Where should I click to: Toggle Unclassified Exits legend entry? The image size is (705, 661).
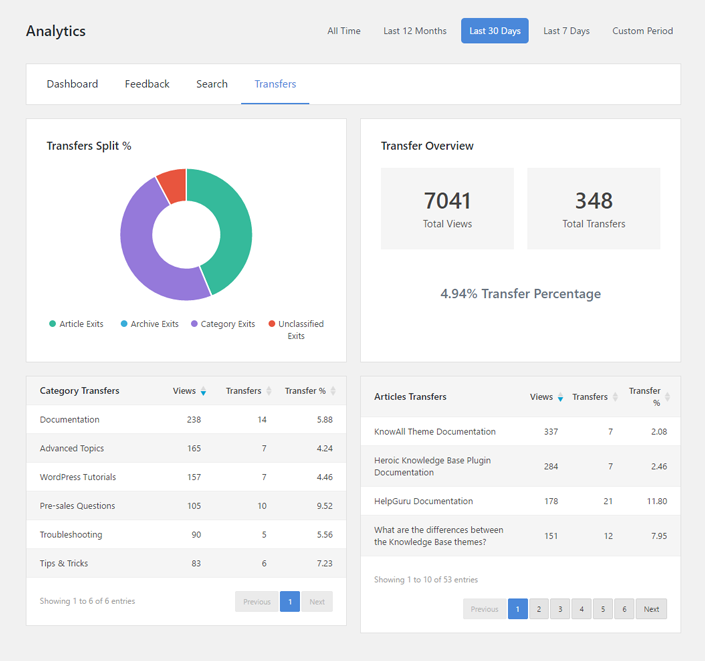[272, 324]
